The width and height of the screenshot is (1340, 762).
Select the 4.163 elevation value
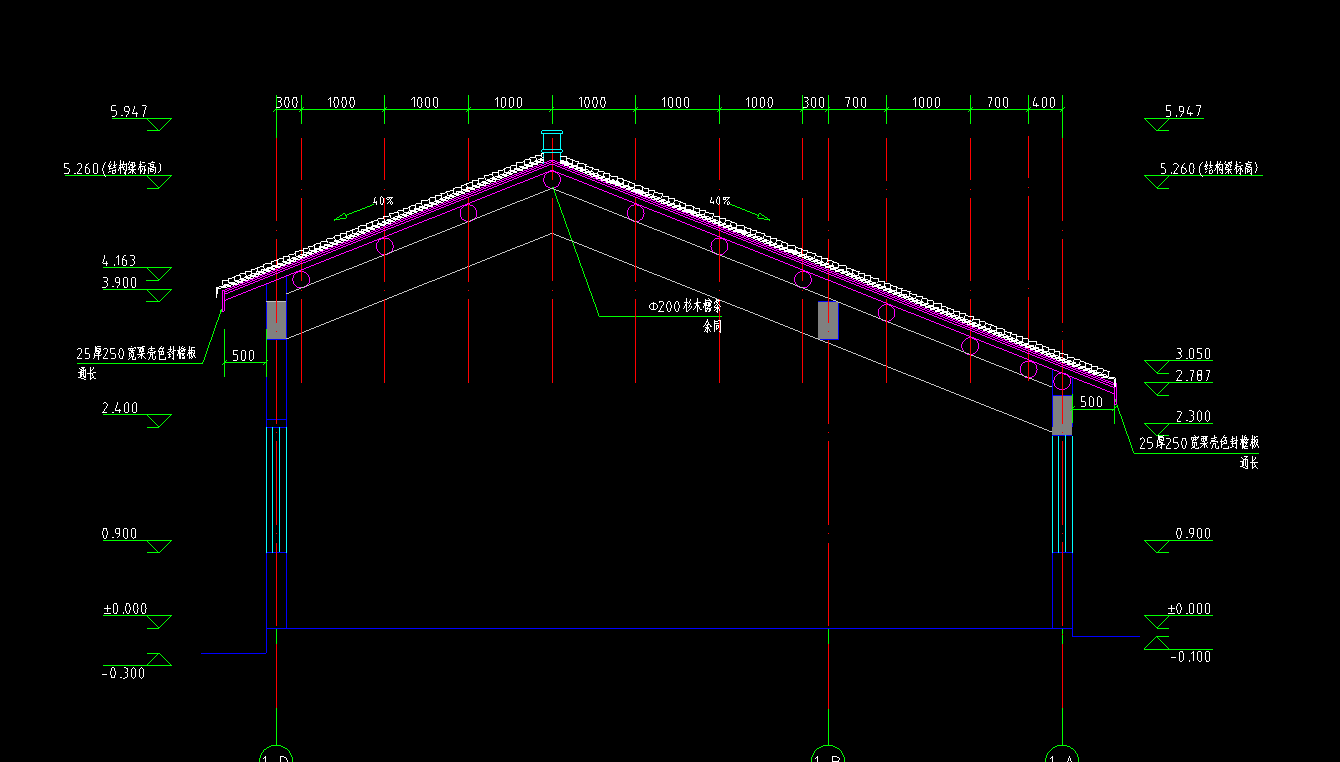pos(119,261)
